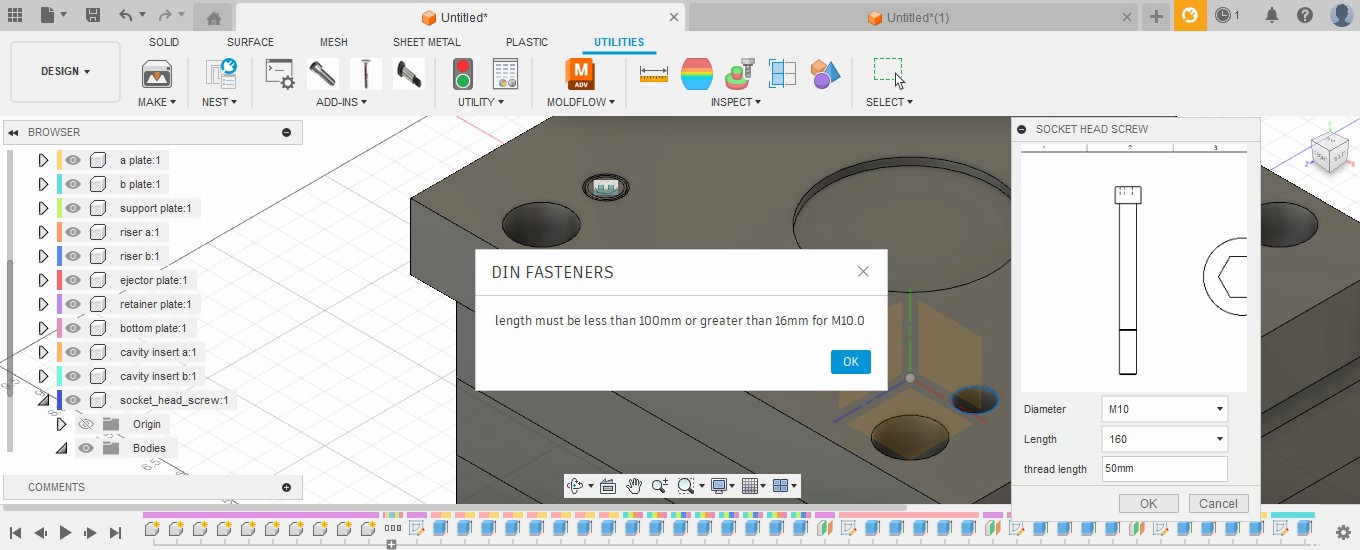Switch to the SOLID tab
Viewport: 1360px width, 550px height.
click(x=164, y=42)
